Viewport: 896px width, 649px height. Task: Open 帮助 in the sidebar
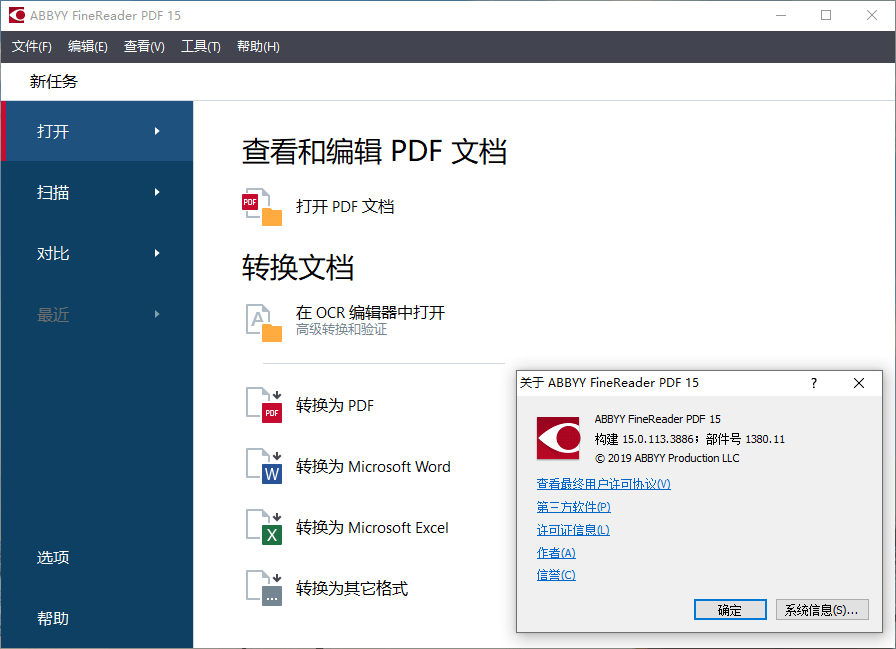coord(53,618)
